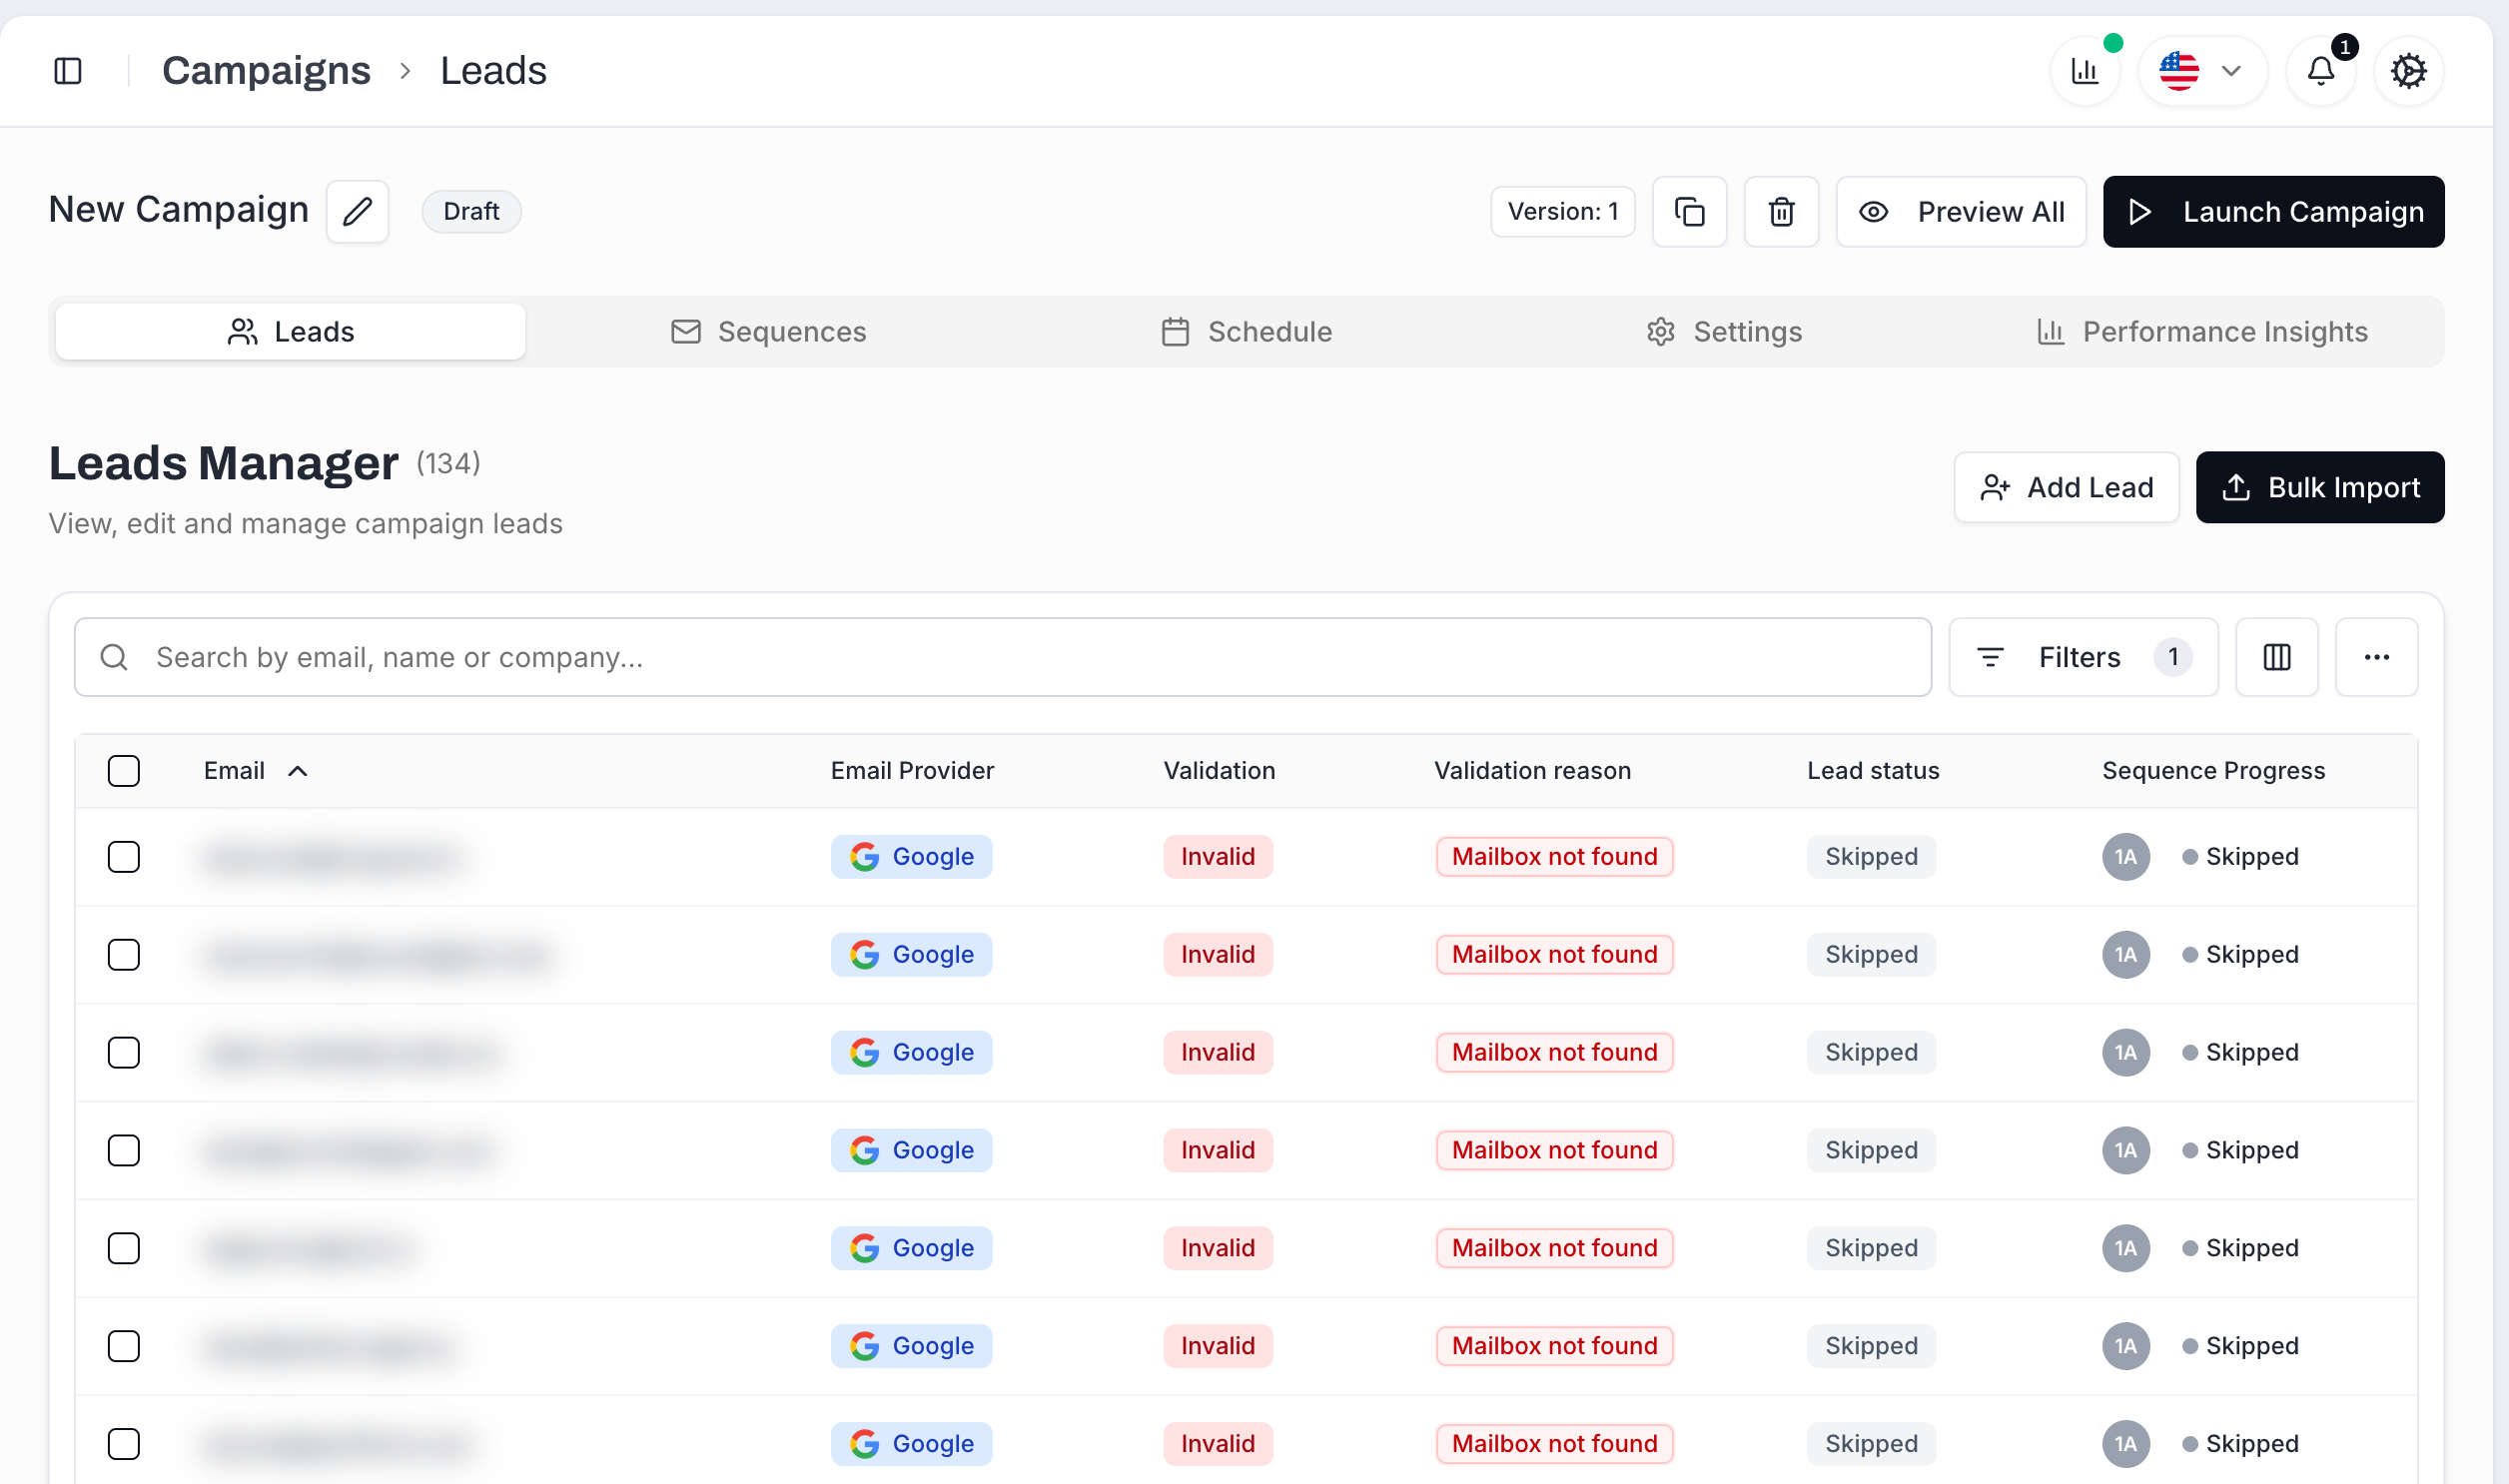Click the Version: 1 badge
The width and height of the screenshot is (2509, 1484).
1562,211
